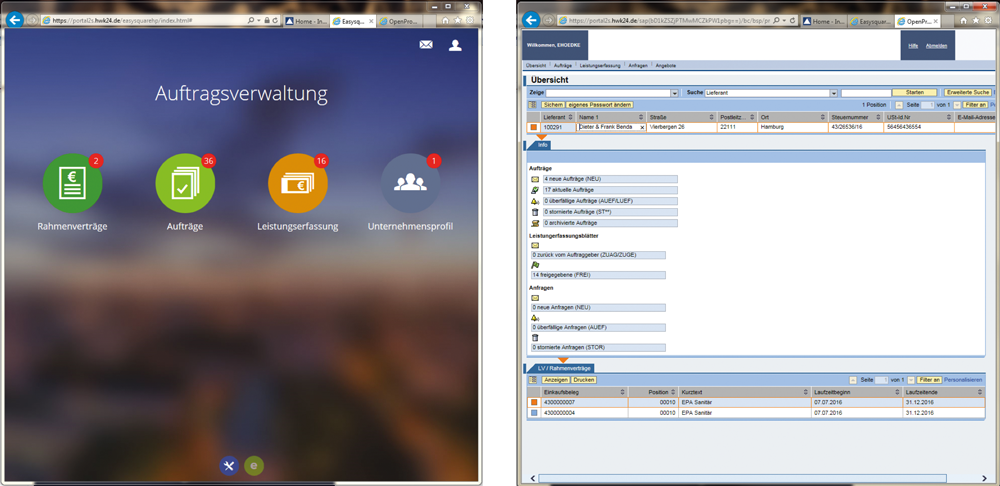Viewport: 1000px width, 486px height.
Task: Click the wrench tools icon at bottom
Action: (x=229, y=465)
